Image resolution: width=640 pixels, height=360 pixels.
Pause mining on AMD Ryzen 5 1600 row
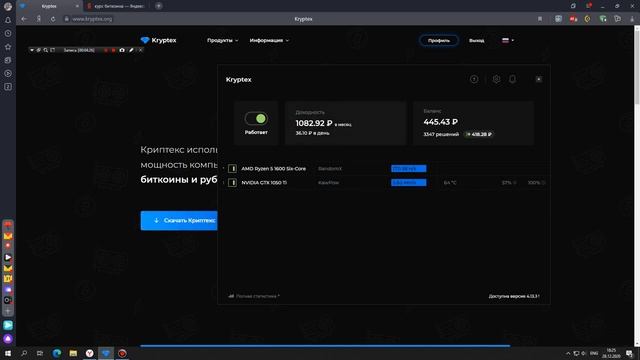[232, 169]
